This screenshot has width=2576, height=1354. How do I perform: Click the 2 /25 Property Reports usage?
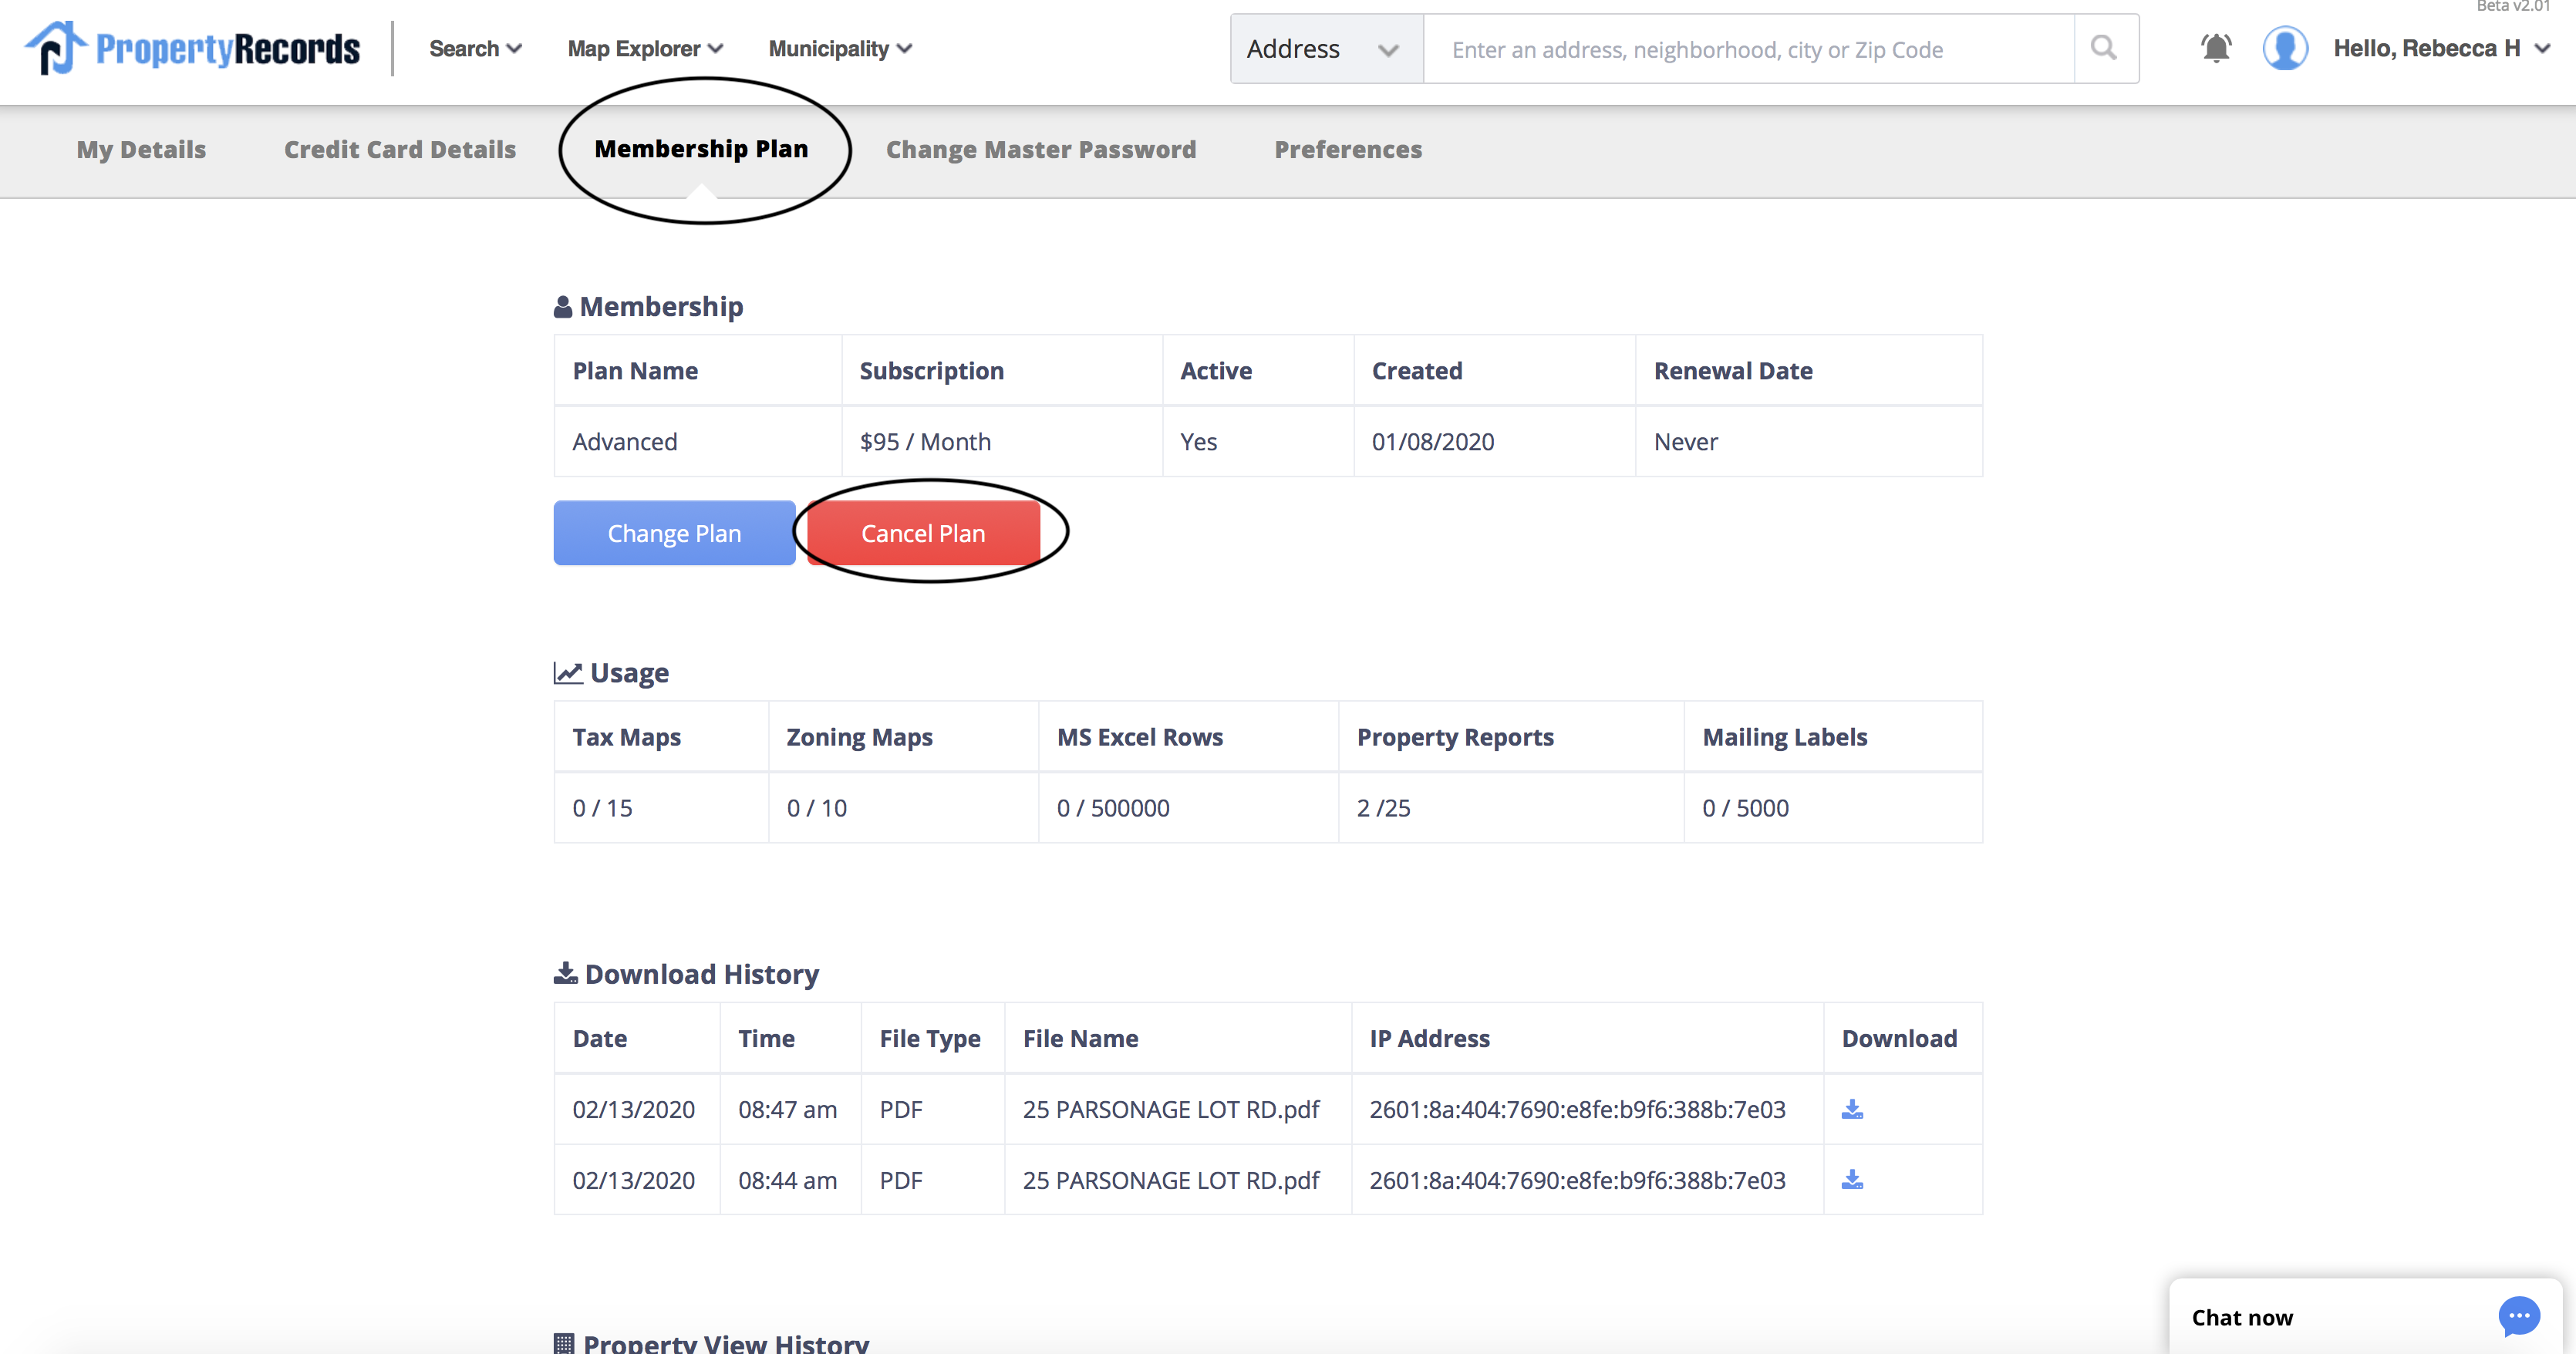click(1383, 808)
